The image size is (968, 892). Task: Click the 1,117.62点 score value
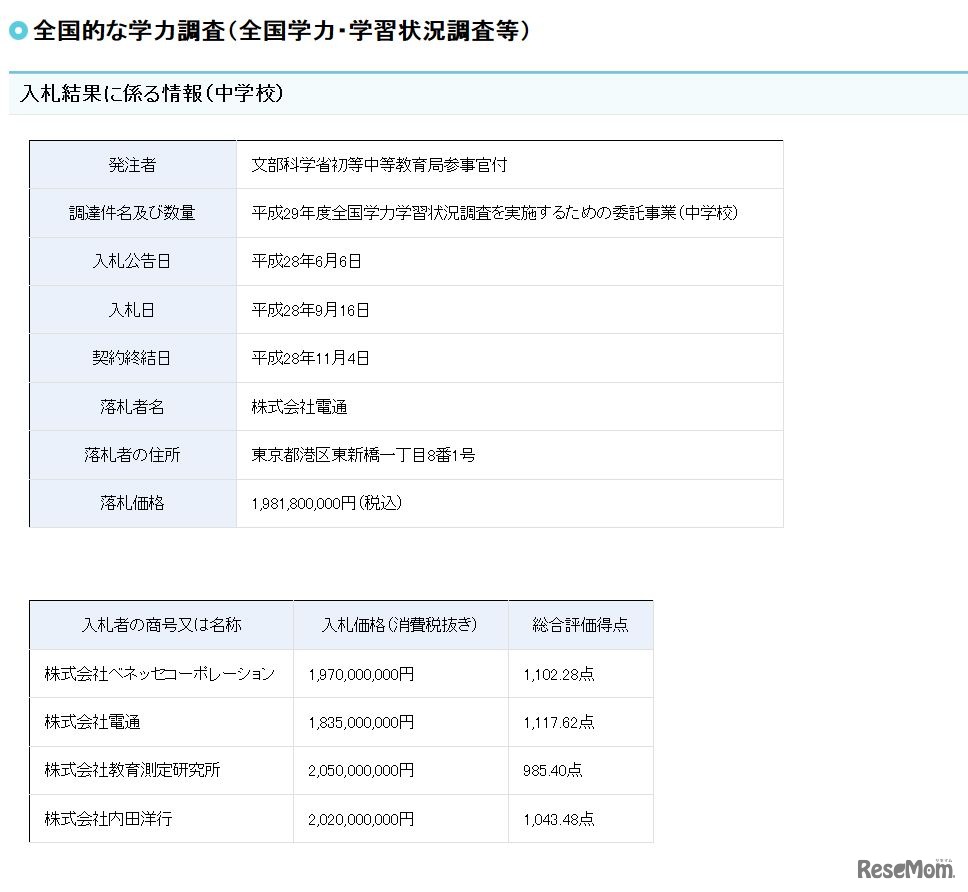tap(556, 721)
